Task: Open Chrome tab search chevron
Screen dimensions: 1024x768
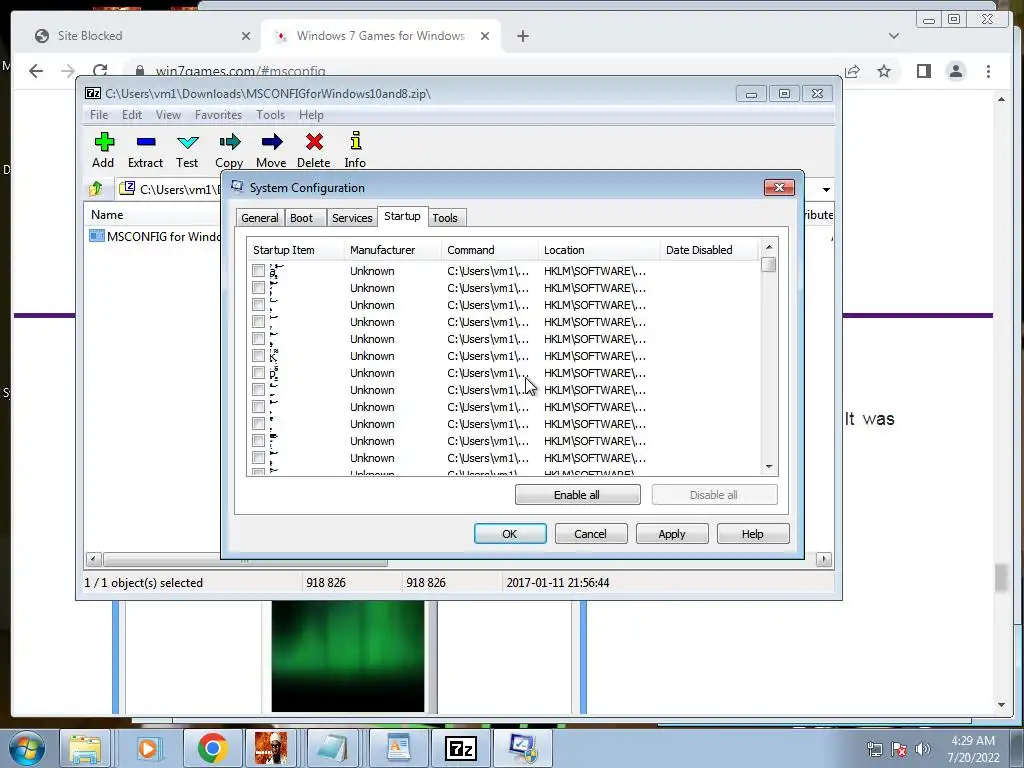Action: (x=893, y=36)
